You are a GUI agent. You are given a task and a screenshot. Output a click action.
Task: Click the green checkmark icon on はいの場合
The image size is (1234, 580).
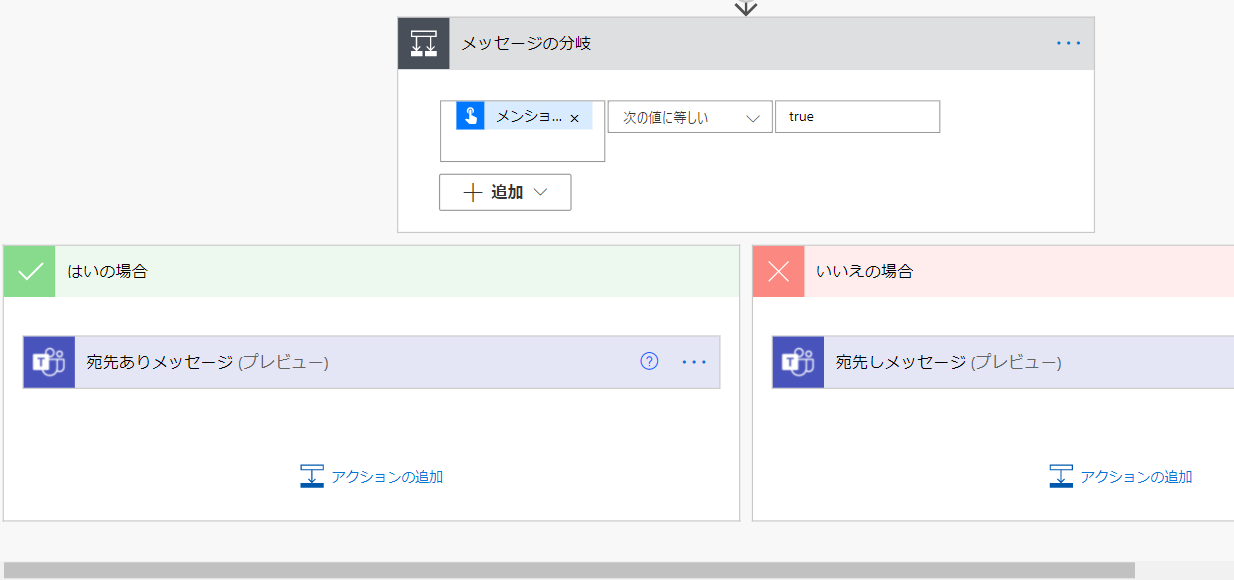(x=29, y=271)
